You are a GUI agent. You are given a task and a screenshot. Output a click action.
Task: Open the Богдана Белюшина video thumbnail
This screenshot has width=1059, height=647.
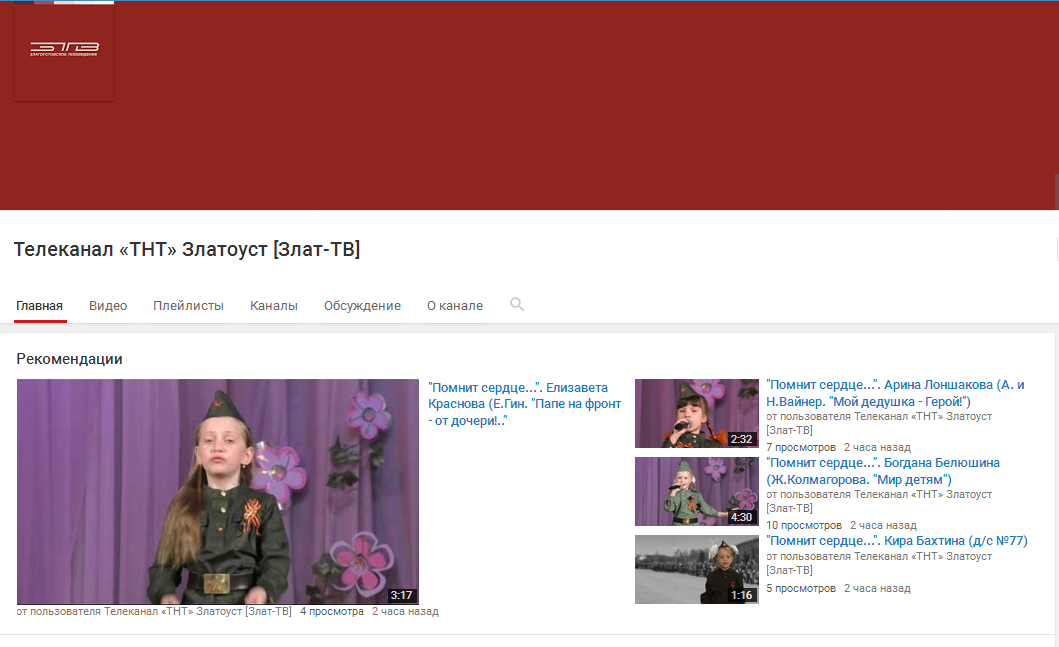tap(696, 491)
